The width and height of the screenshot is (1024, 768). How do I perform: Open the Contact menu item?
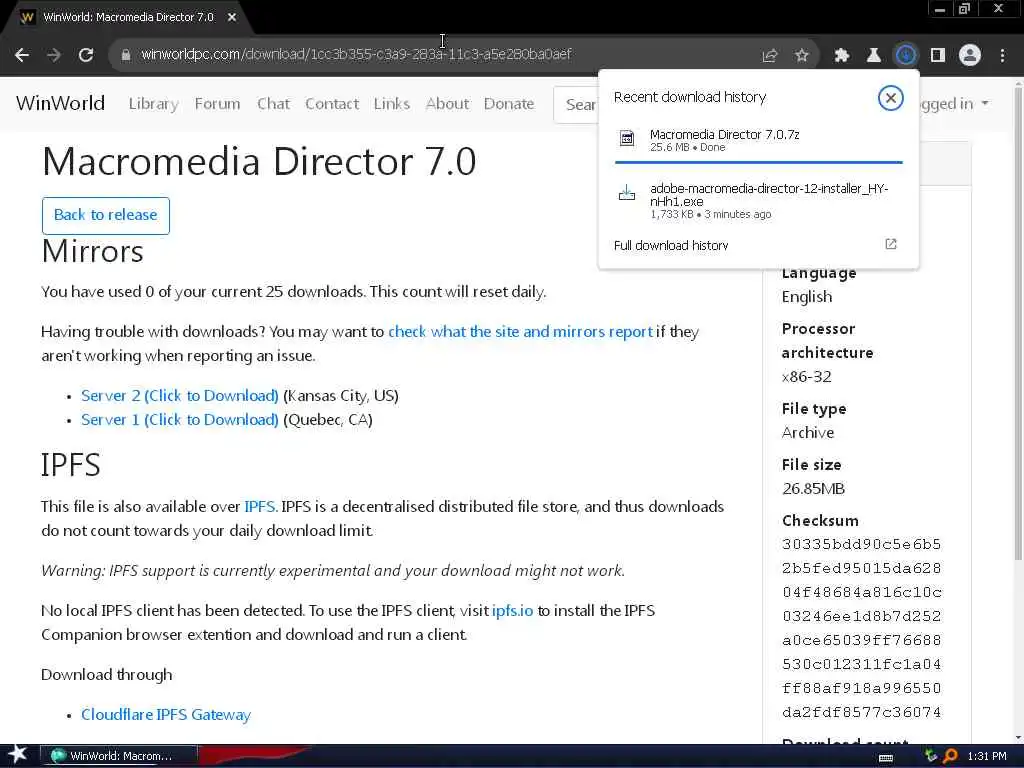click(332, 104)
